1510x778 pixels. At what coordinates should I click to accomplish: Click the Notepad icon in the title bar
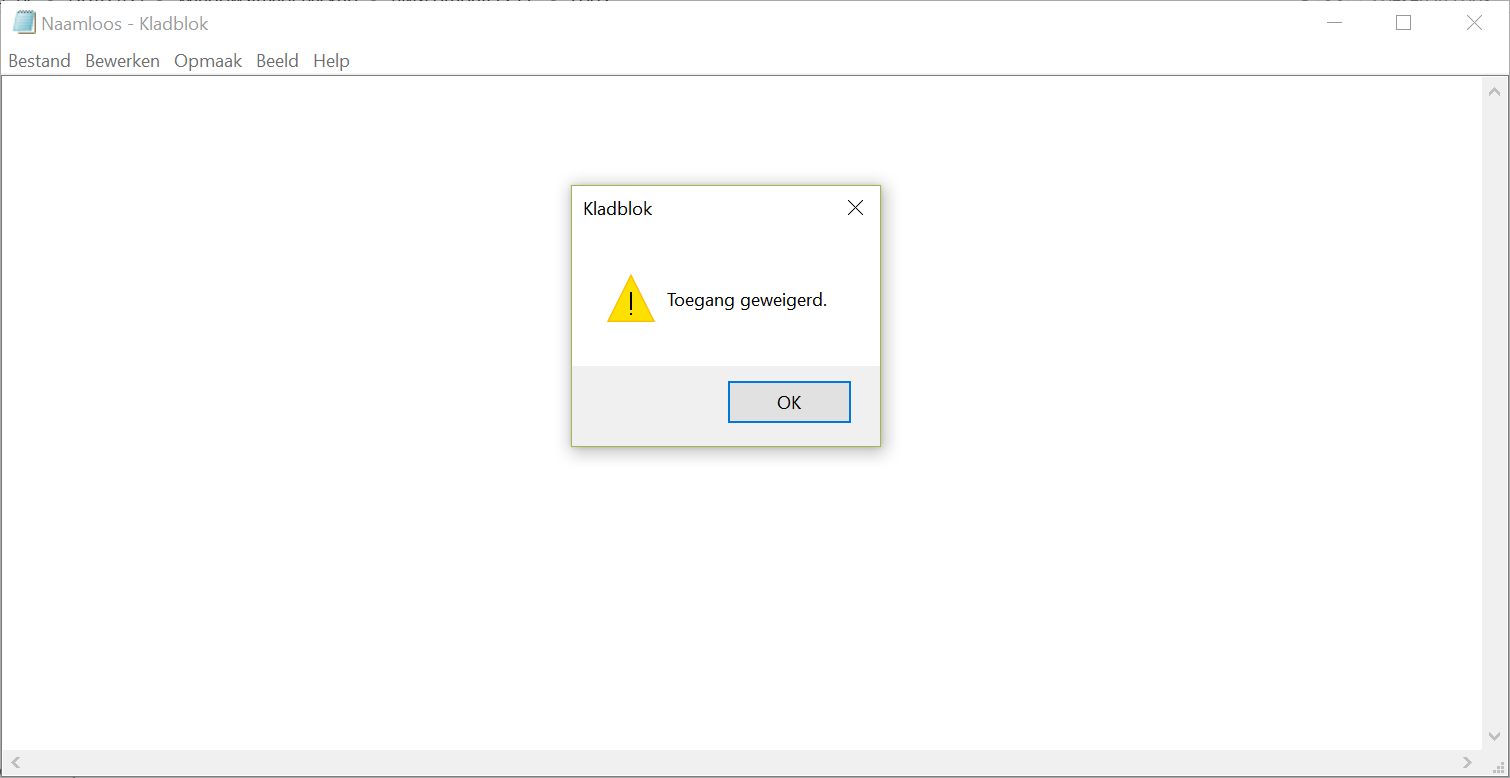click(x=24, y=23)
